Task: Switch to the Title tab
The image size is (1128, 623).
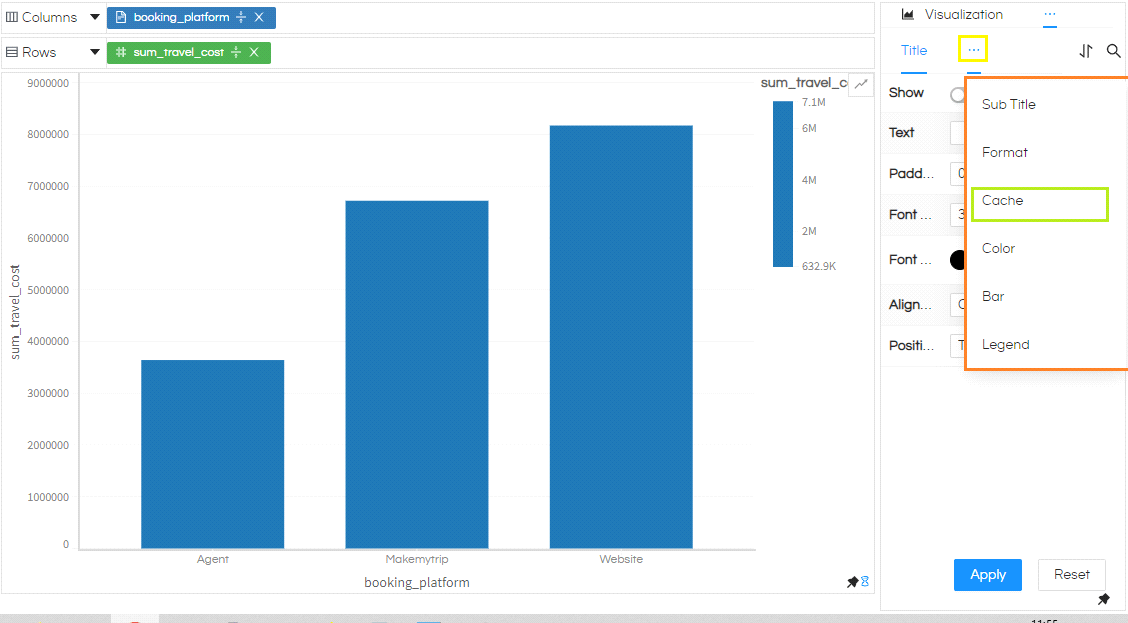Action: [914, 50]
